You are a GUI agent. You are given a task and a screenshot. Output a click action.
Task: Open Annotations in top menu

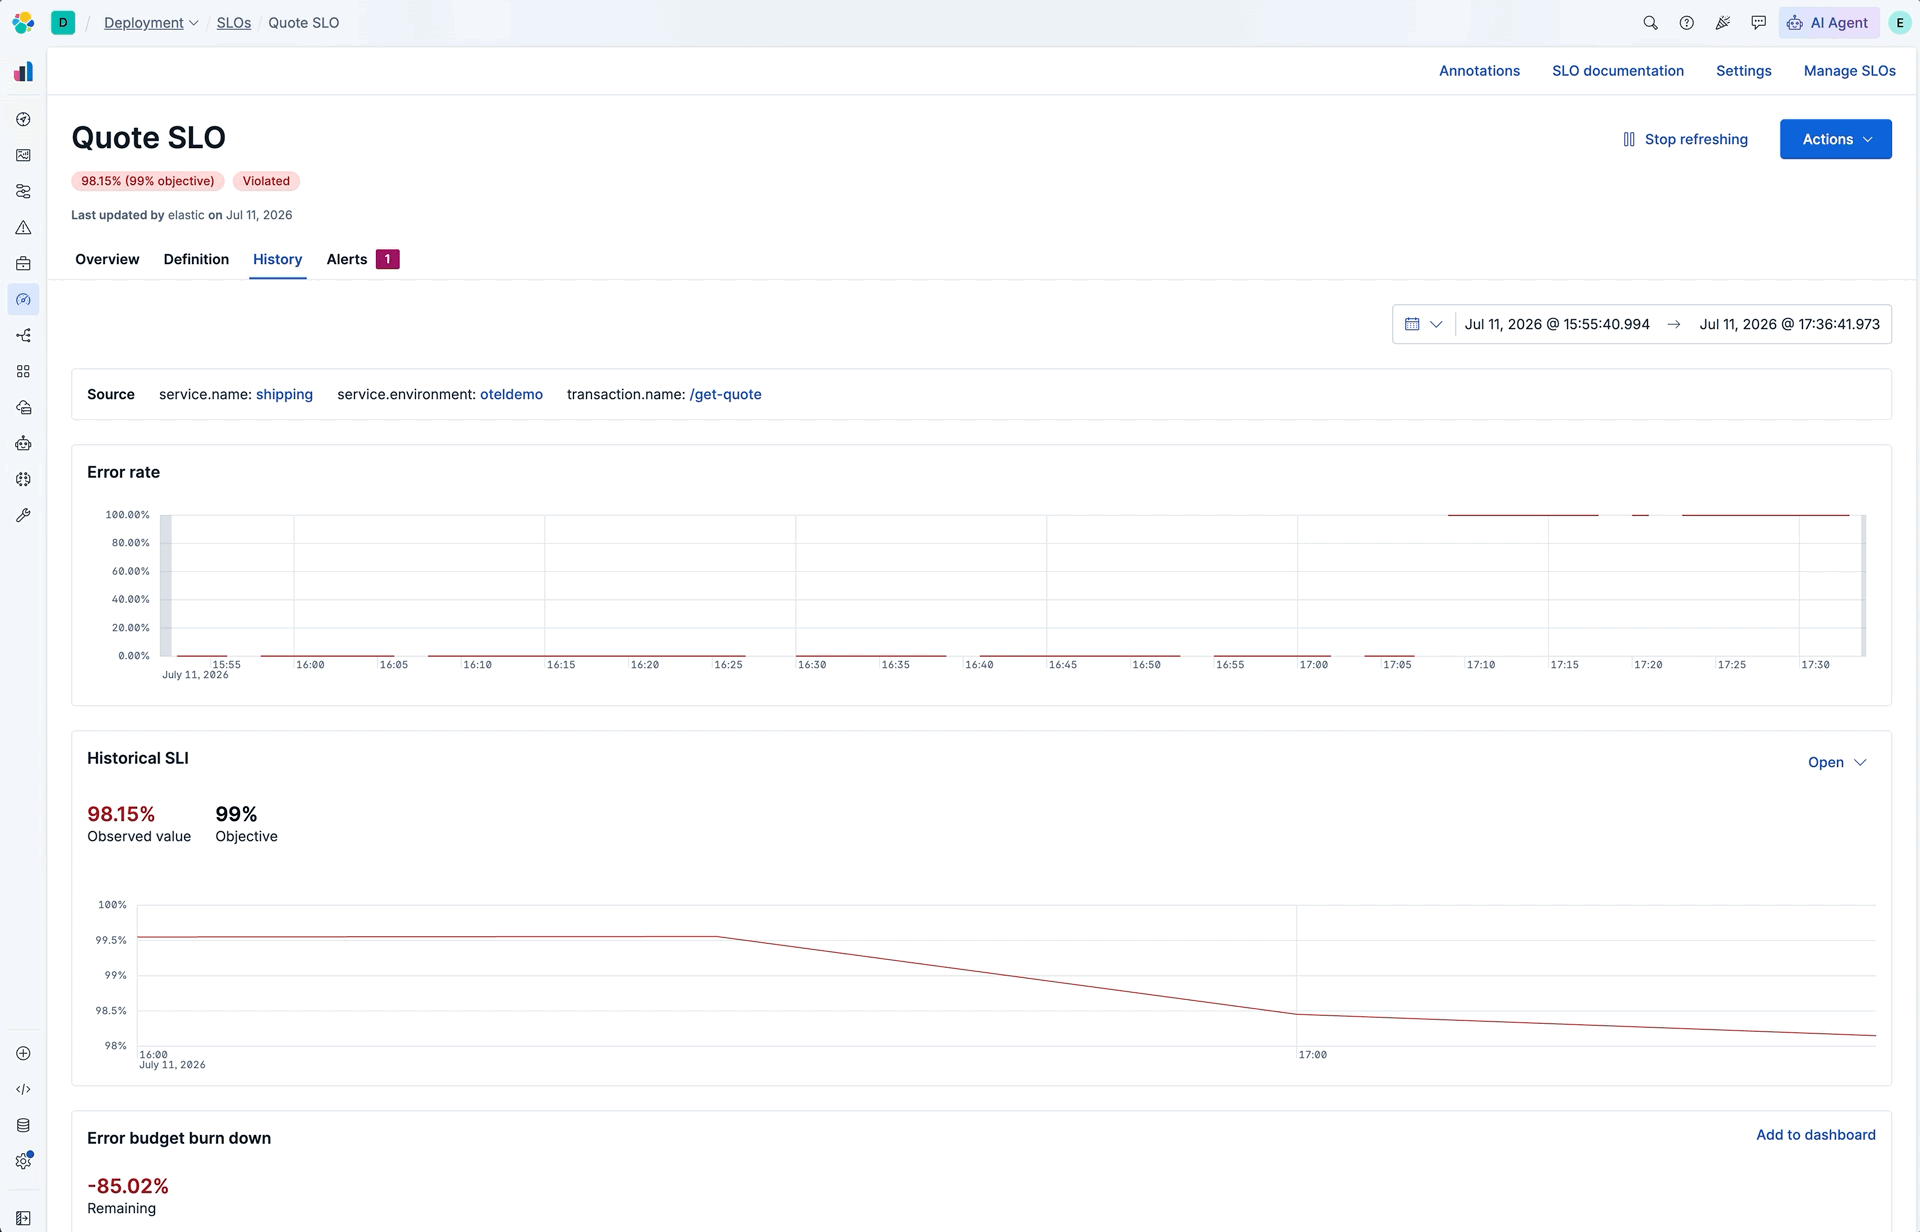click(x=1479, y=71)
